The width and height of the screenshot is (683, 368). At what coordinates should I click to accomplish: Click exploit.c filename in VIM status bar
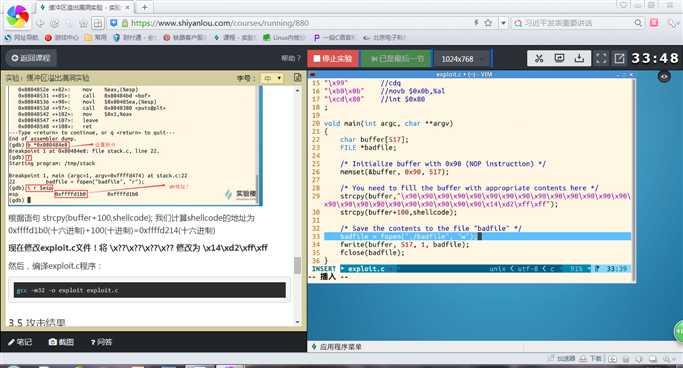[x=366, y=269]
